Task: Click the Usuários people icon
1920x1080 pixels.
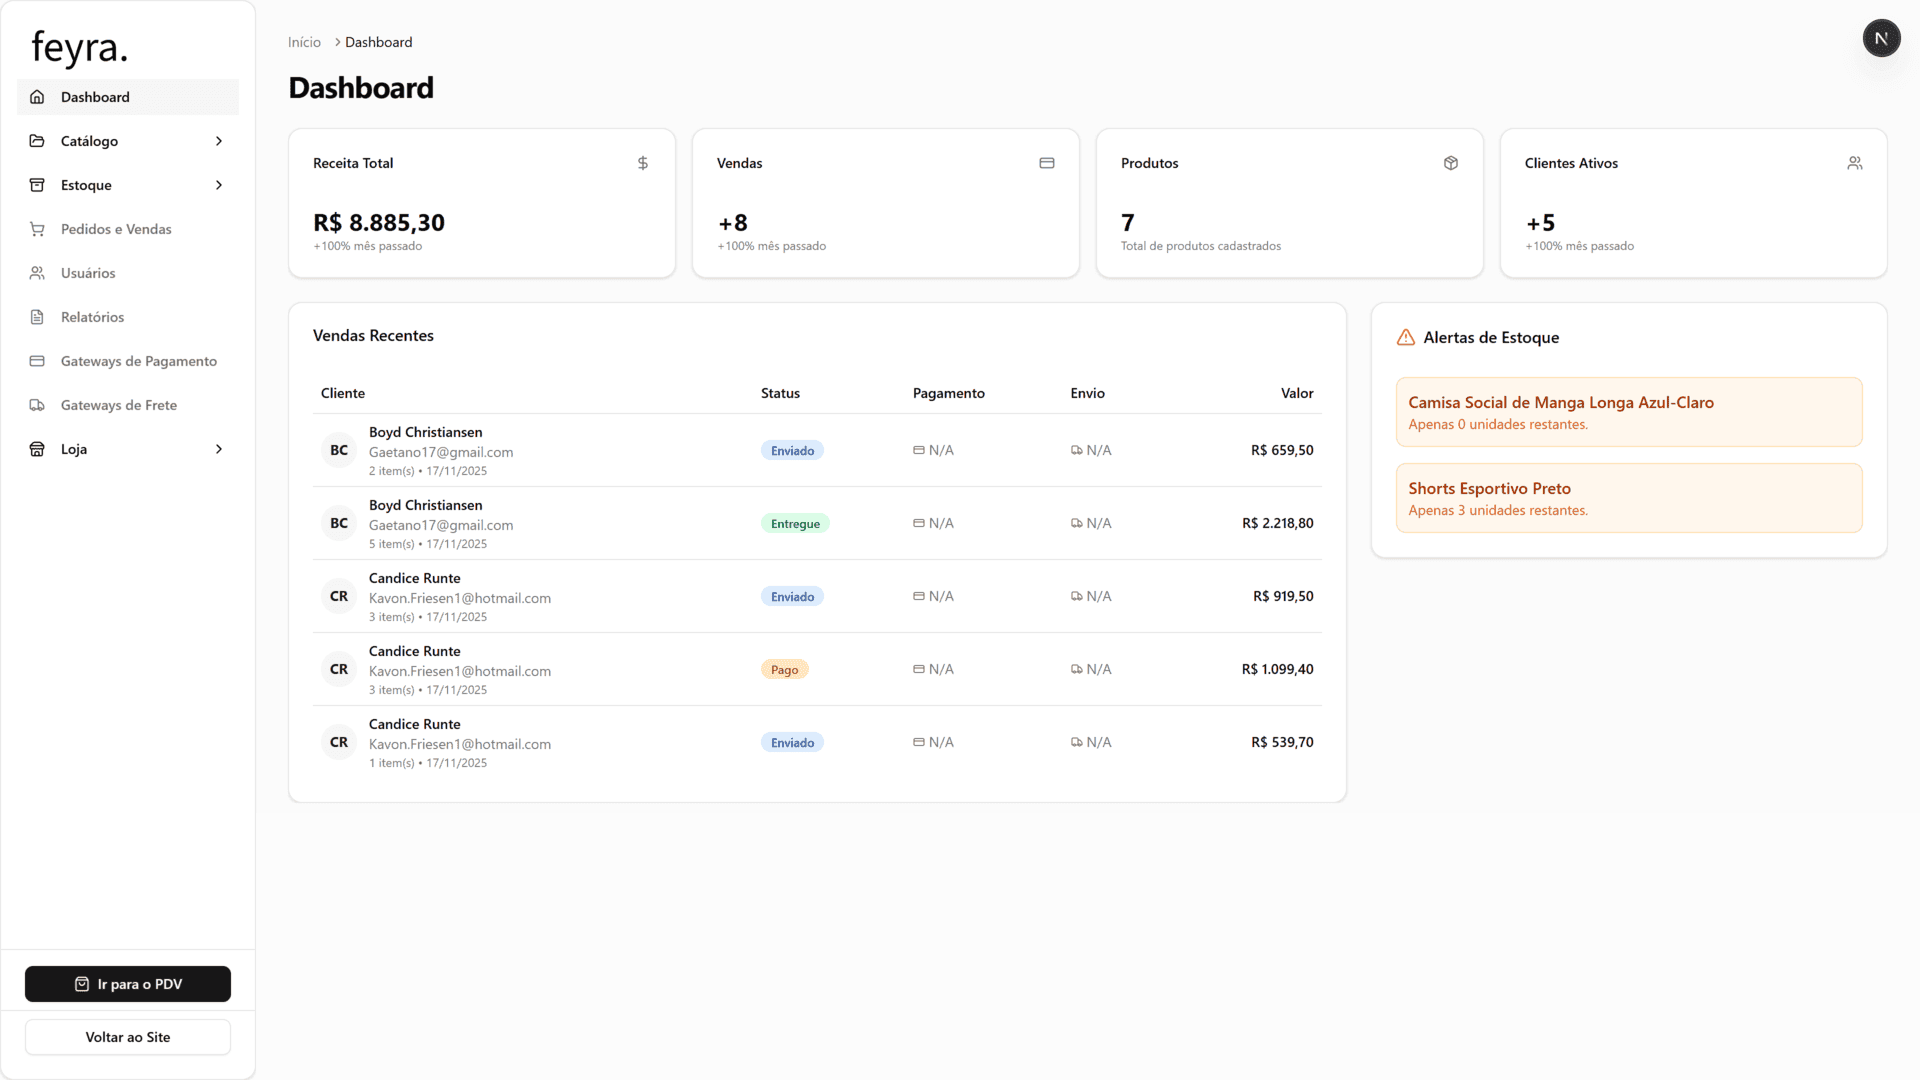Action: (37, 273)
